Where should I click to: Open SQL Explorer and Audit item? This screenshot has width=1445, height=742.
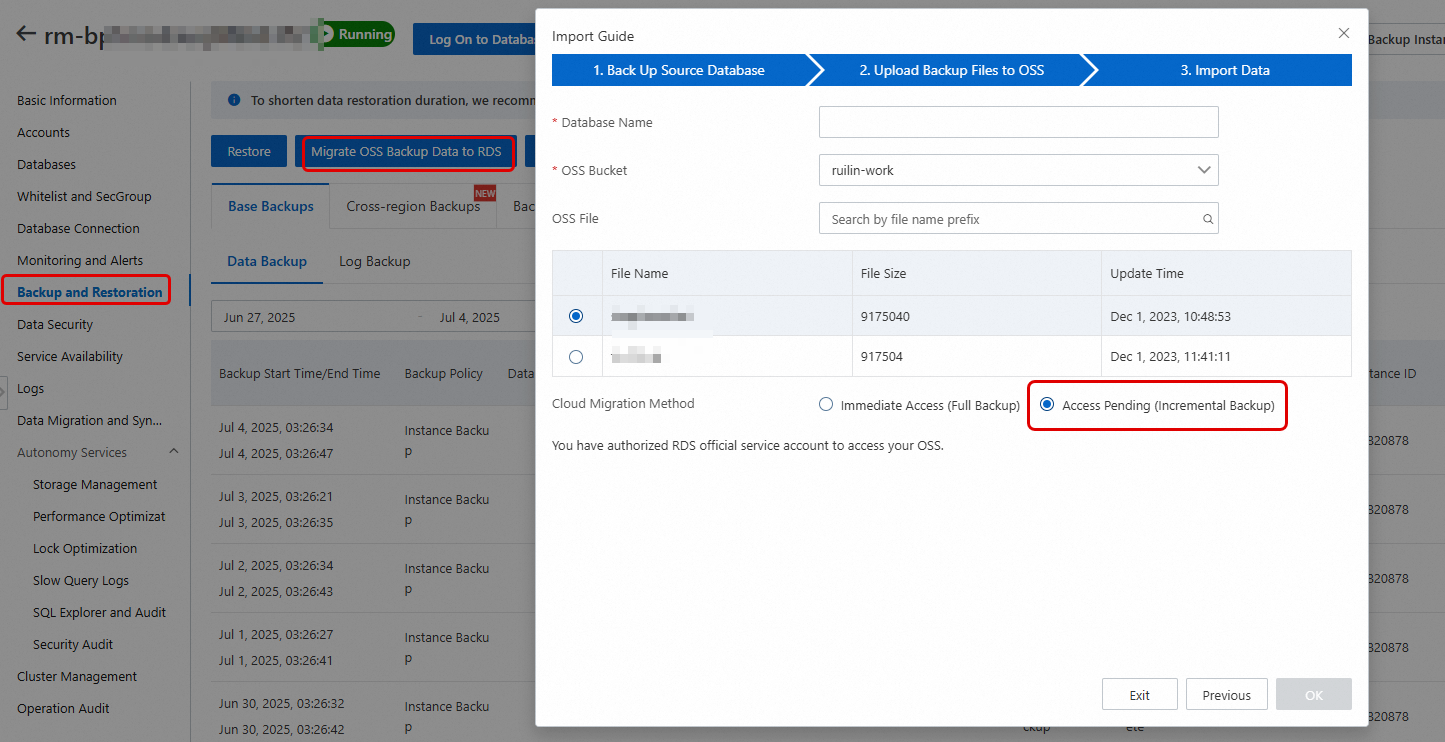99,612
